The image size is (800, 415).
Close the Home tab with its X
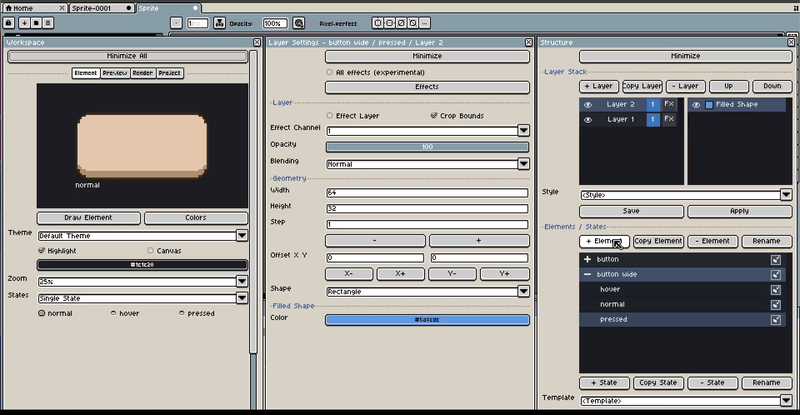62,8
